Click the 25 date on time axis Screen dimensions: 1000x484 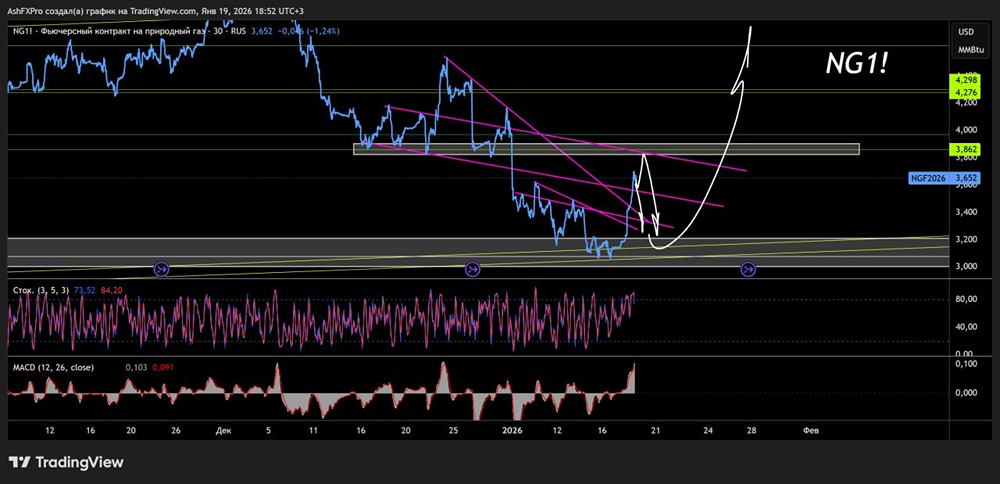pos(452,430)
